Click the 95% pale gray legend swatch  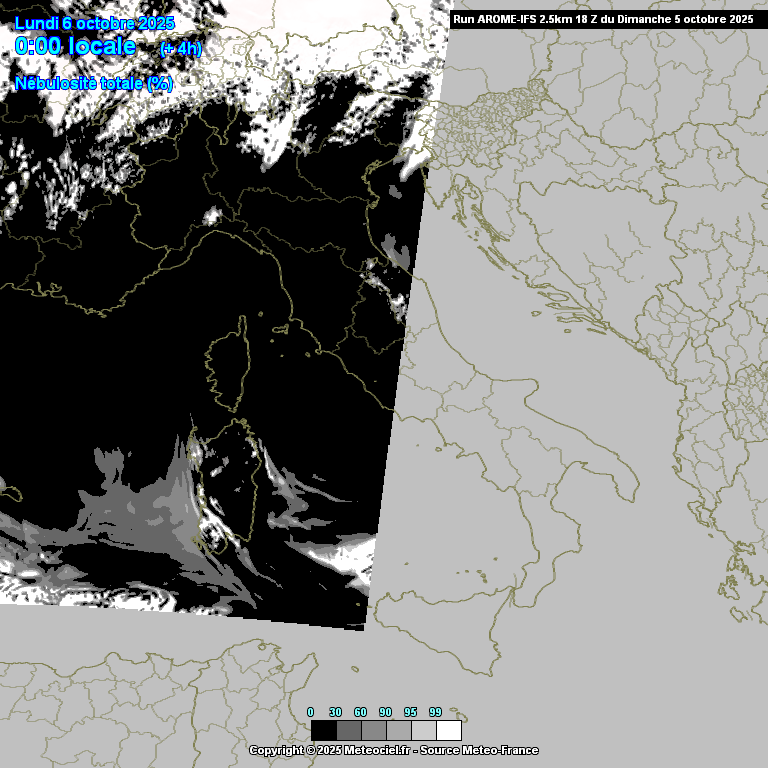click(423, 730)
